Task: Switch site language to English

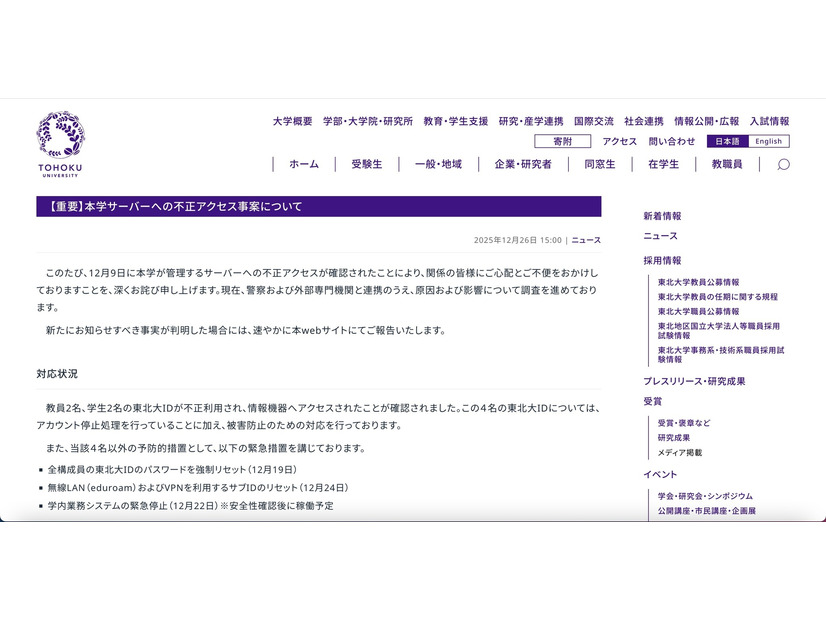Action: (x=766, y=141)
